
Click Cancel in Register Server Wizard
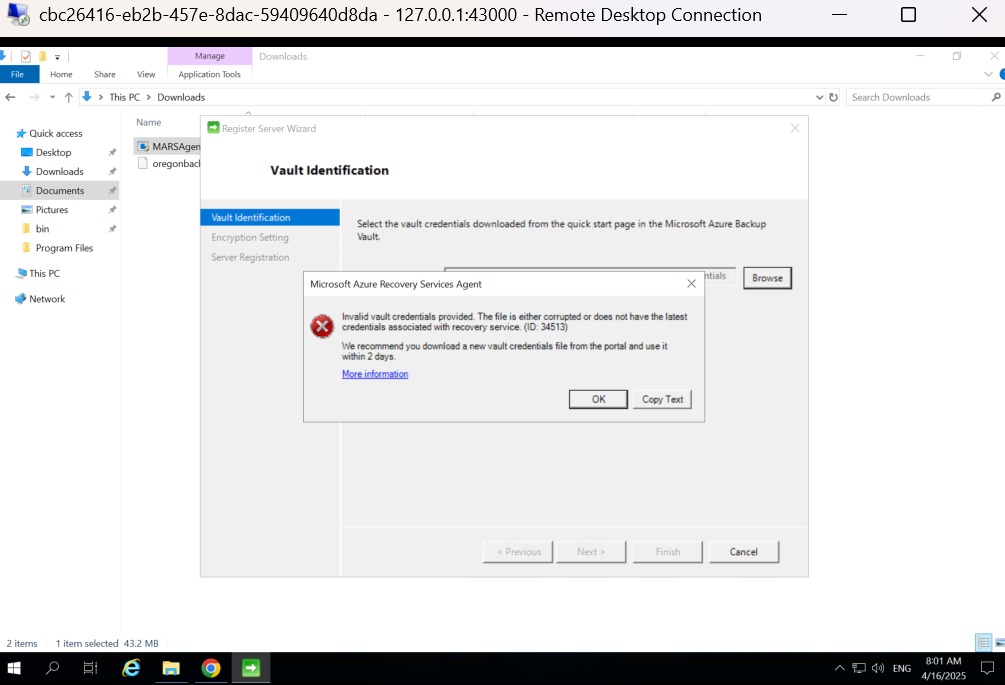click(743, 552)
